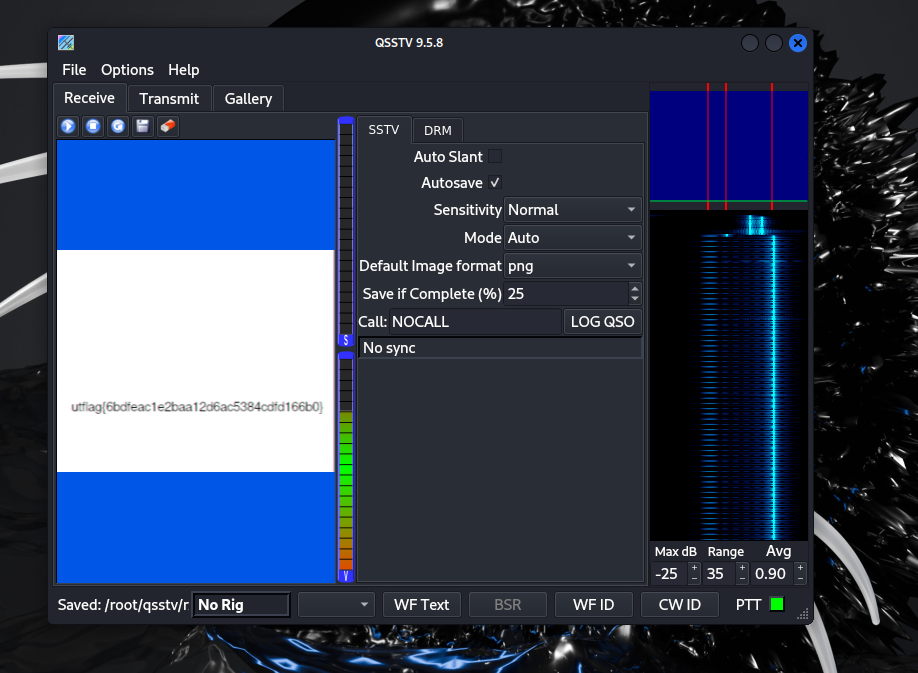Screen dimensions: 918x673
Task: Click the CW ID button
Action: pos(680,605)
